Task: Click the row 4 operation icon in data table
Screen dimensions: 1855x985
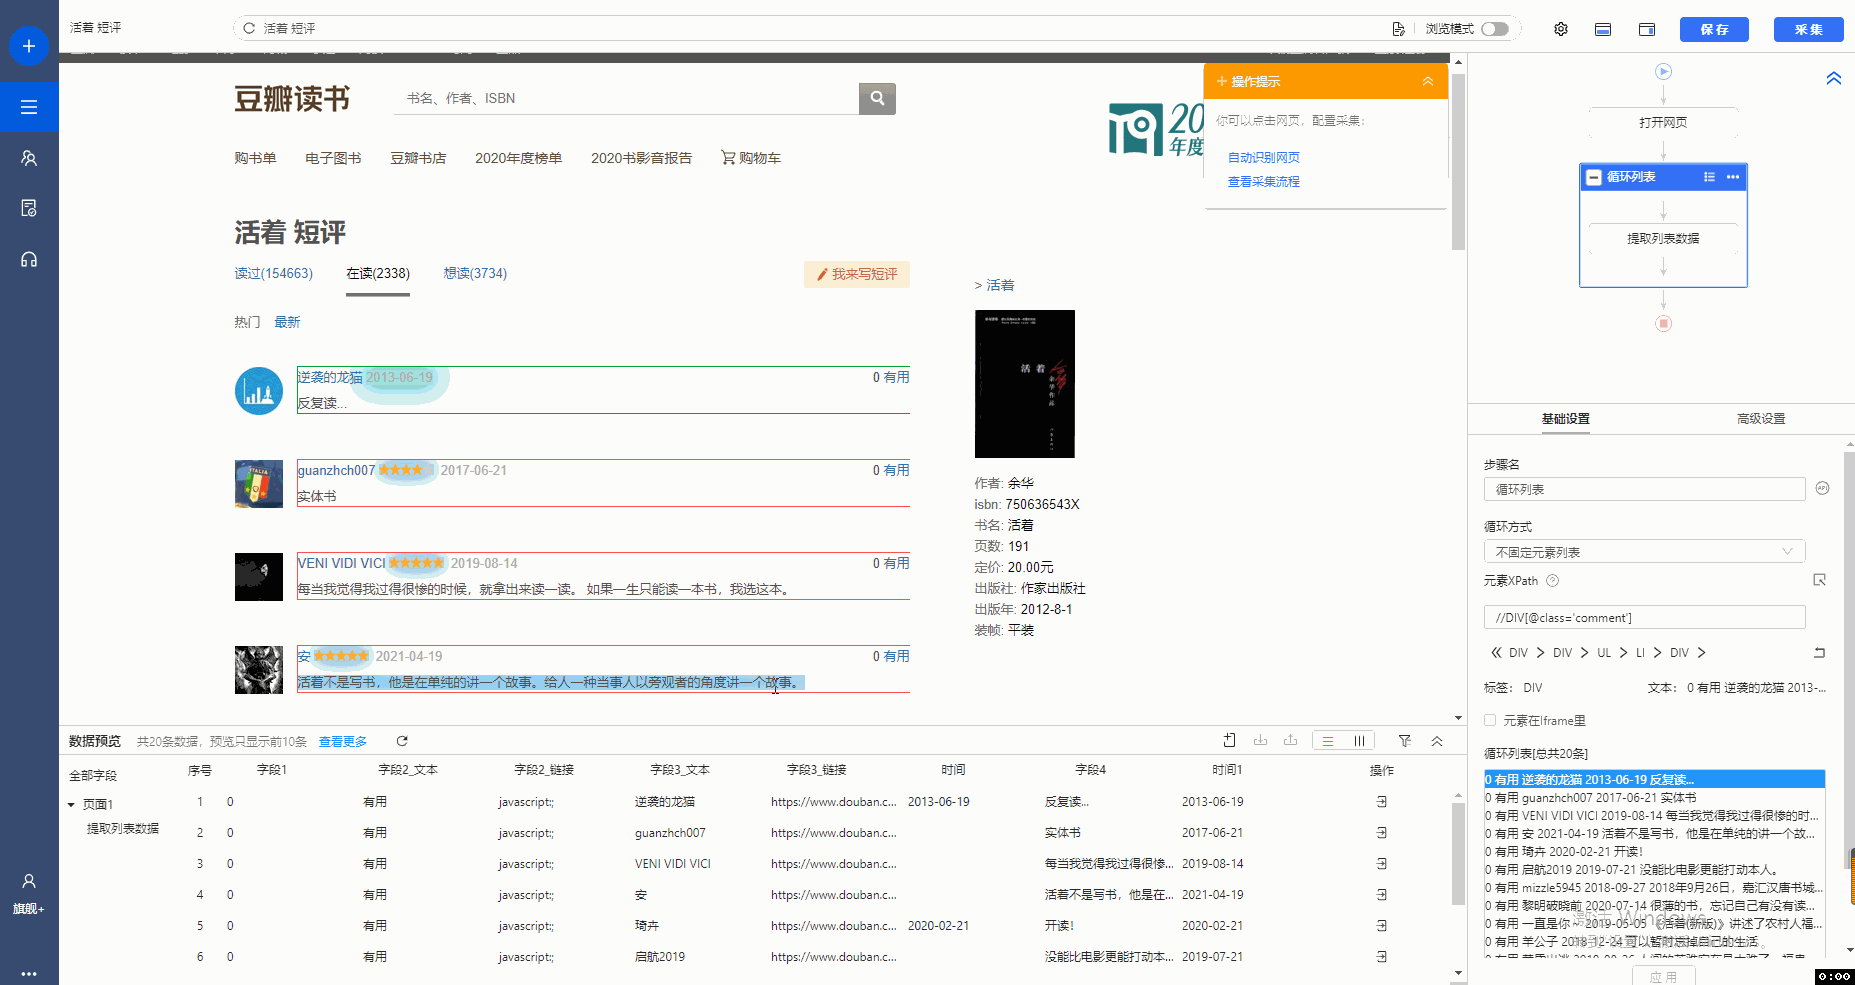Action: (1381, 895)
